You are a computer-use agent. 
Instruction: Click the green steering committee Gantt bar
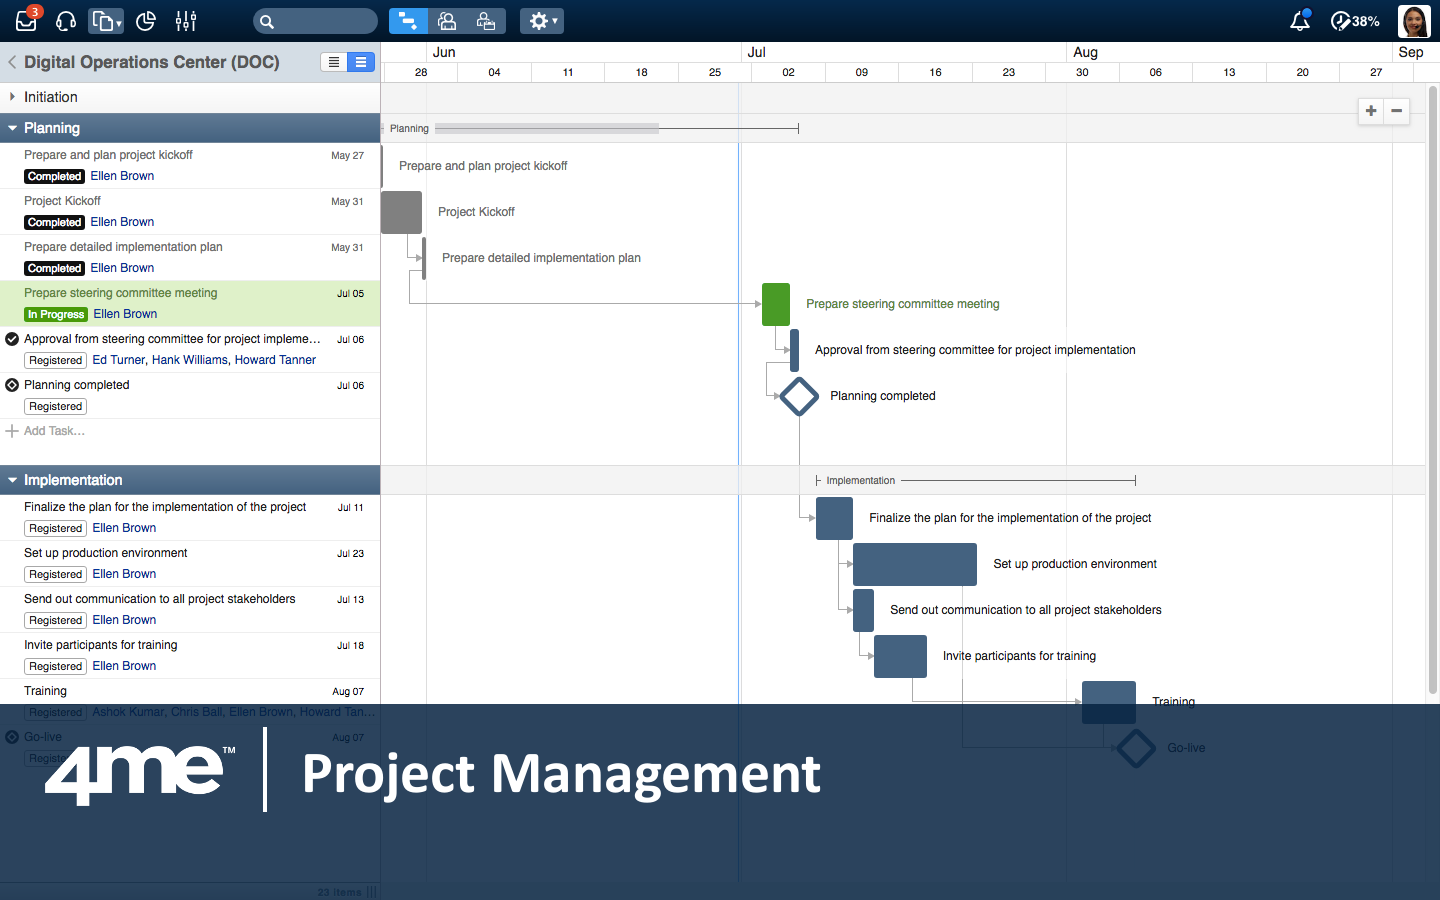click(776, 304)
